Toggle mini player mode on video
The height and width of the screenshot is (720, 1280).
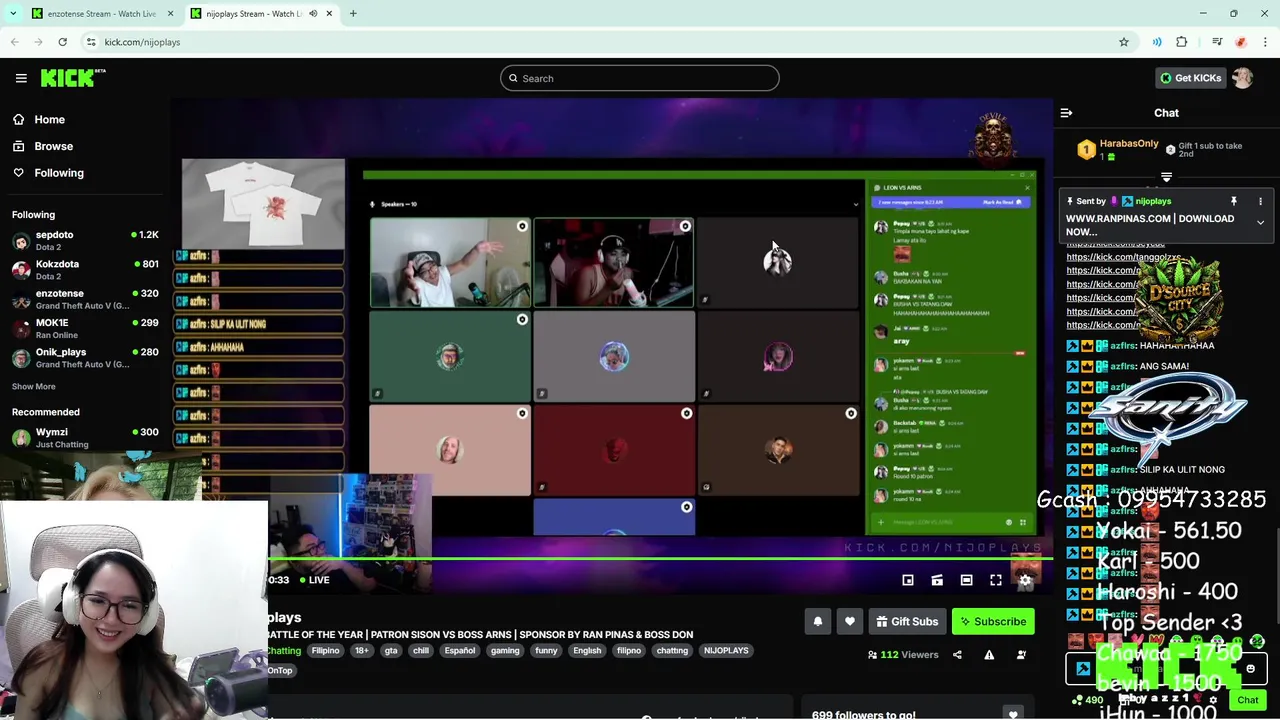[x=908, y=580]
